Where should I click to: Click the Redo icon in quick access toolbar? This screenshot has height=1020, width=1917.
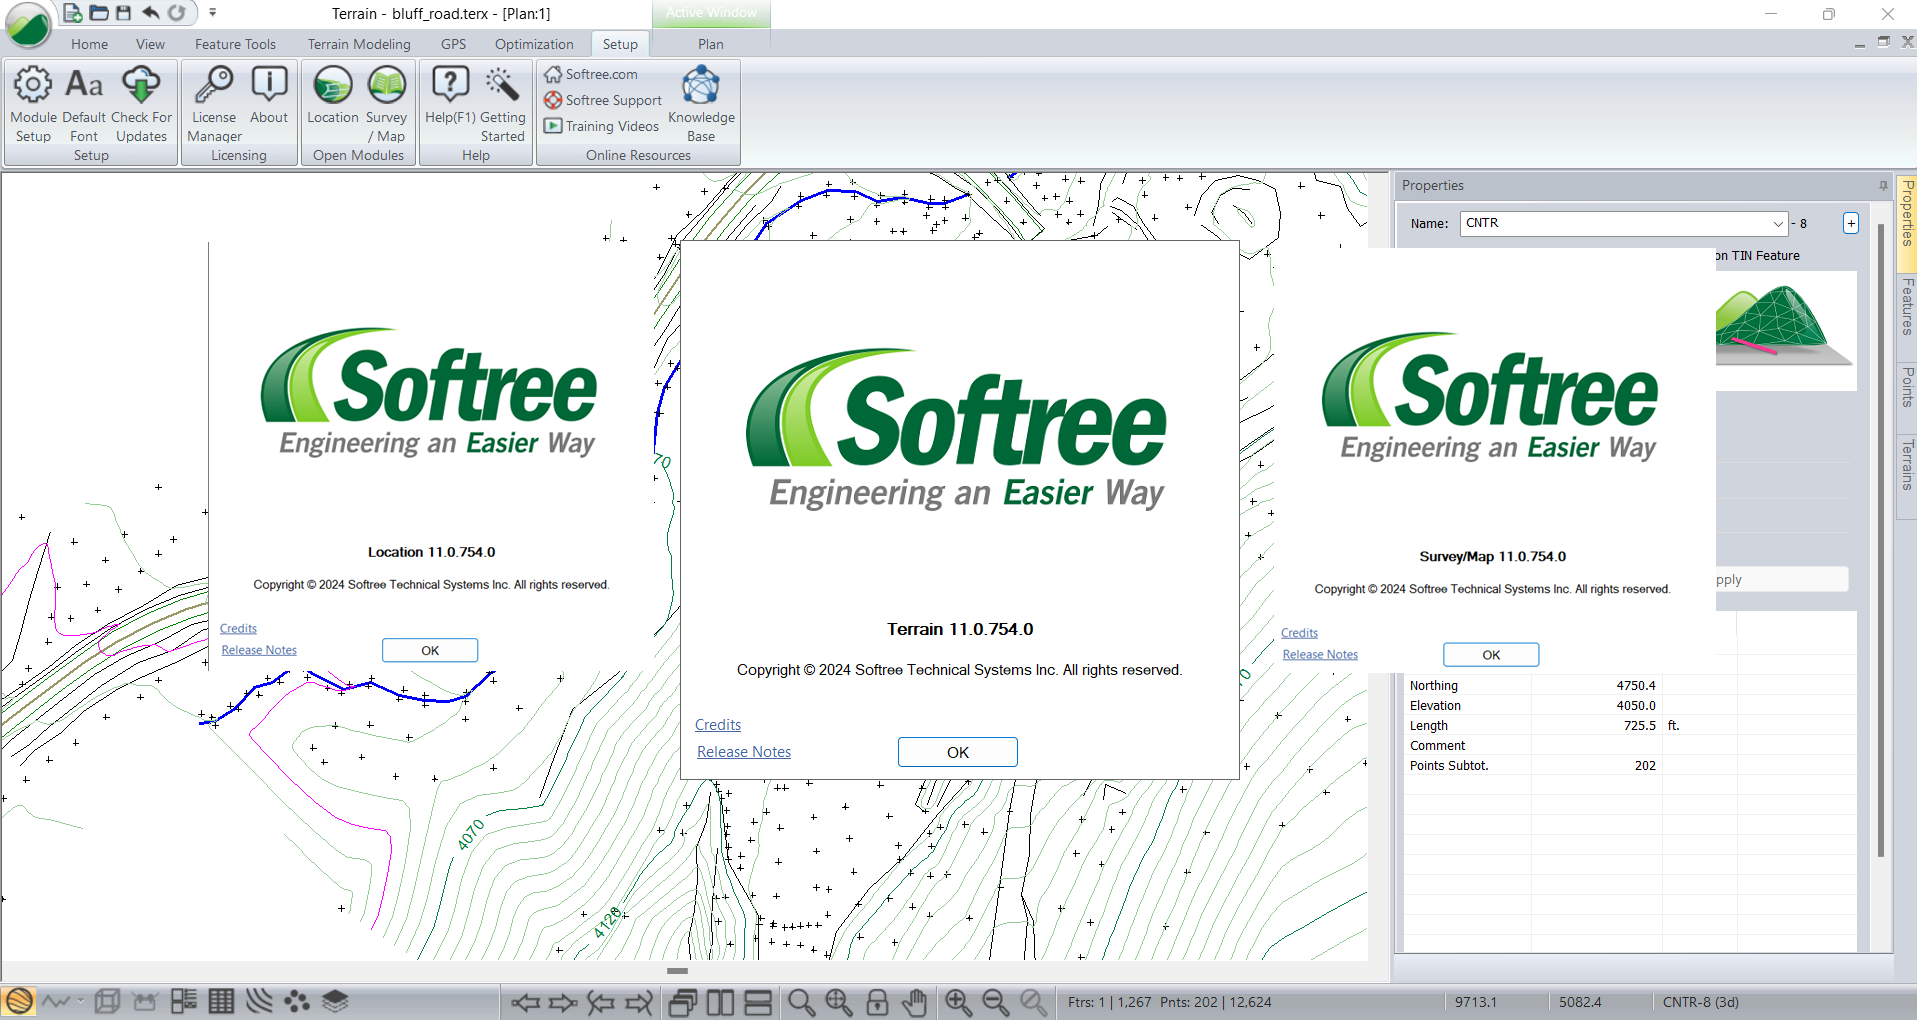coord(176,13)
